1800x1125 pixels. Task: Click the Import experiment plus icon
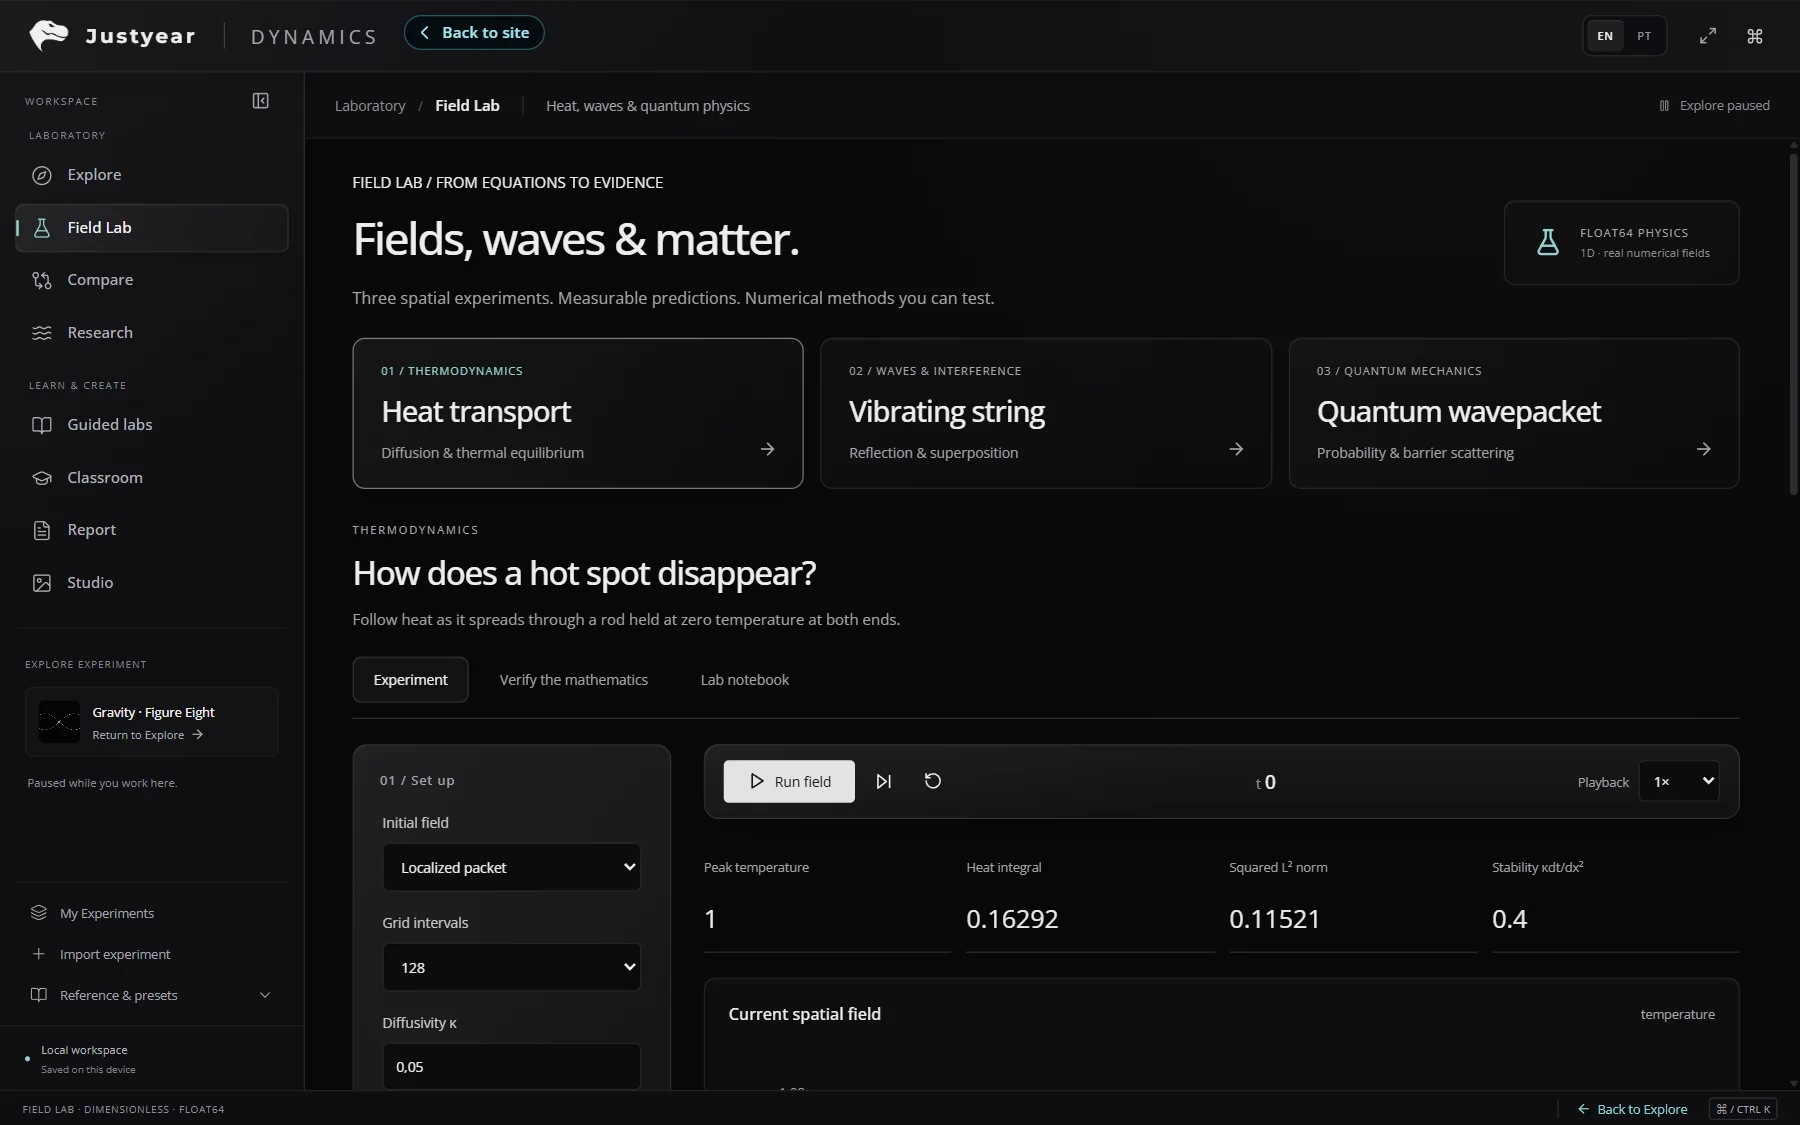click(39, 954)
